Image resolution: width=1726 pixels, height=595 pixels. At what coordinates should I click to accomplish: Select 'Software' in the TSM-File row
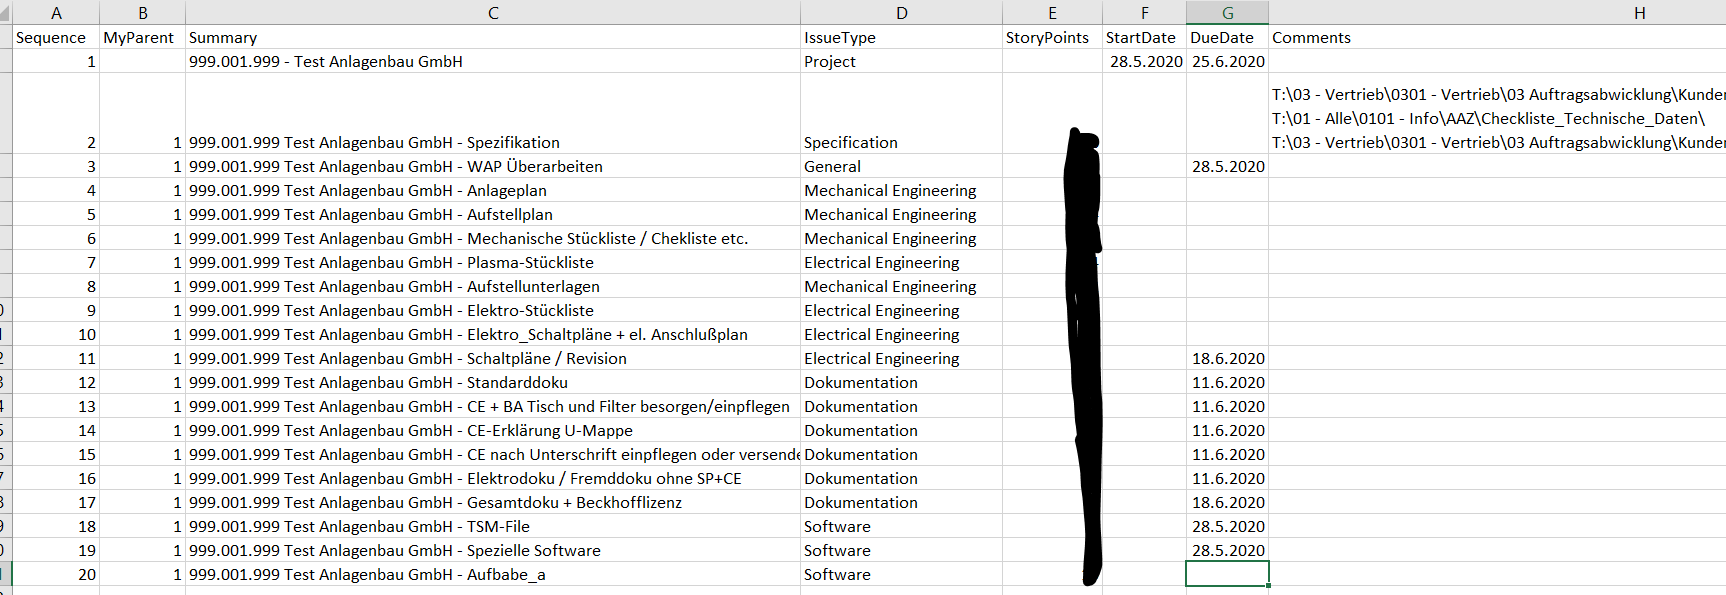pyautogui.click(x=901, y=526)
